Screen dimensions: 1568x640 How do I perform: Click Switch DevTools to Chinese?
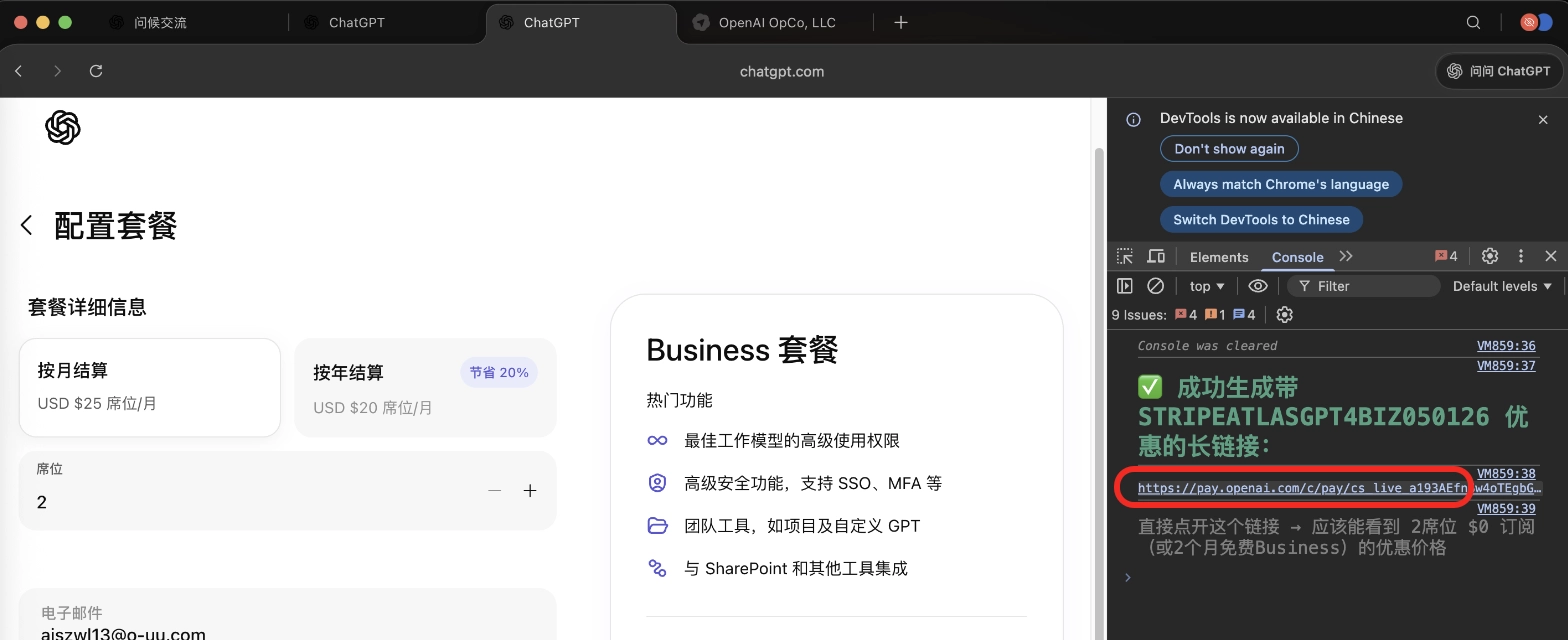[x=1261, y=219]
